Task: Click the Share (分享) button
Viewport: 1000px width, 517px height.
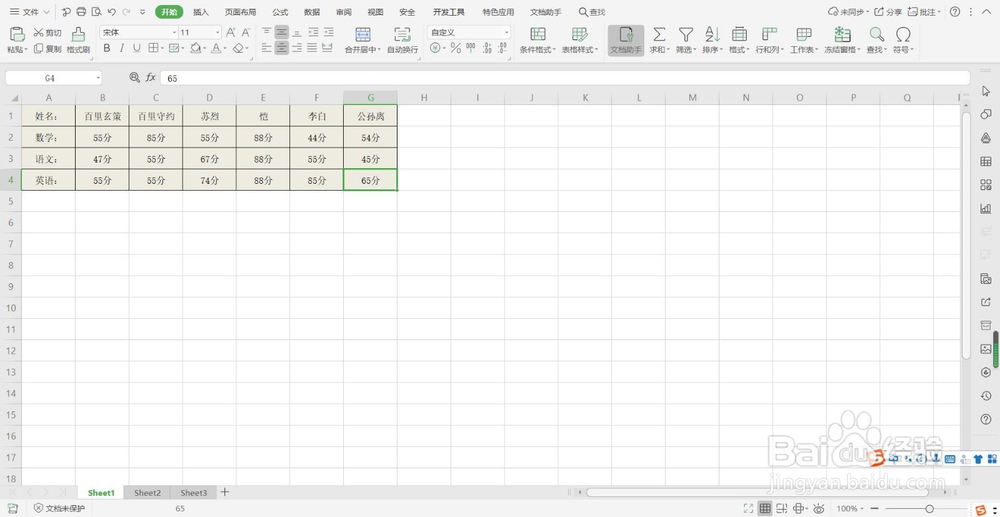Action: [888, 12]
